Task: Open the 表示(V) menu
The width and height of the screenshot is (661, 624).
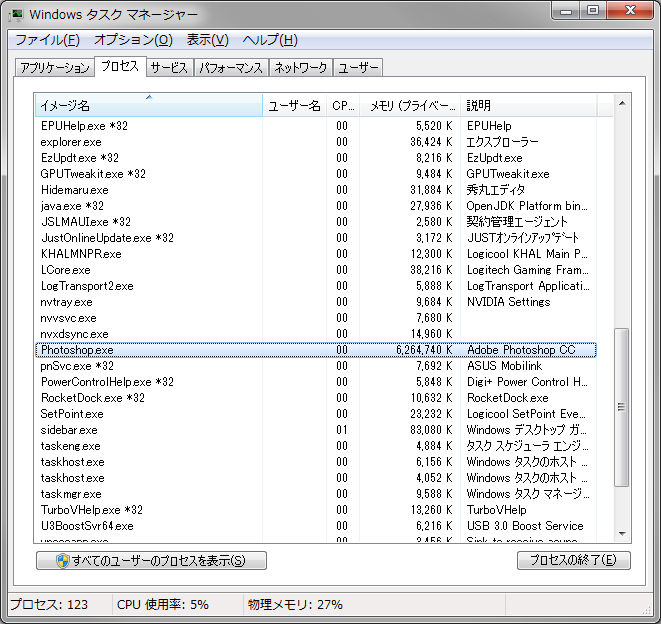Action: coord(207,40)
